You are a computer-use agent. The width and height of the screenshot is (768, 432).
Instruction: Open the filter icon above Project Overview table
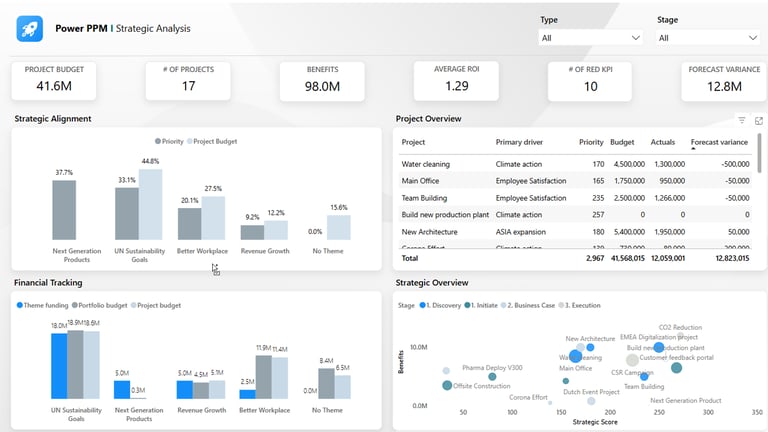(742, 120)
